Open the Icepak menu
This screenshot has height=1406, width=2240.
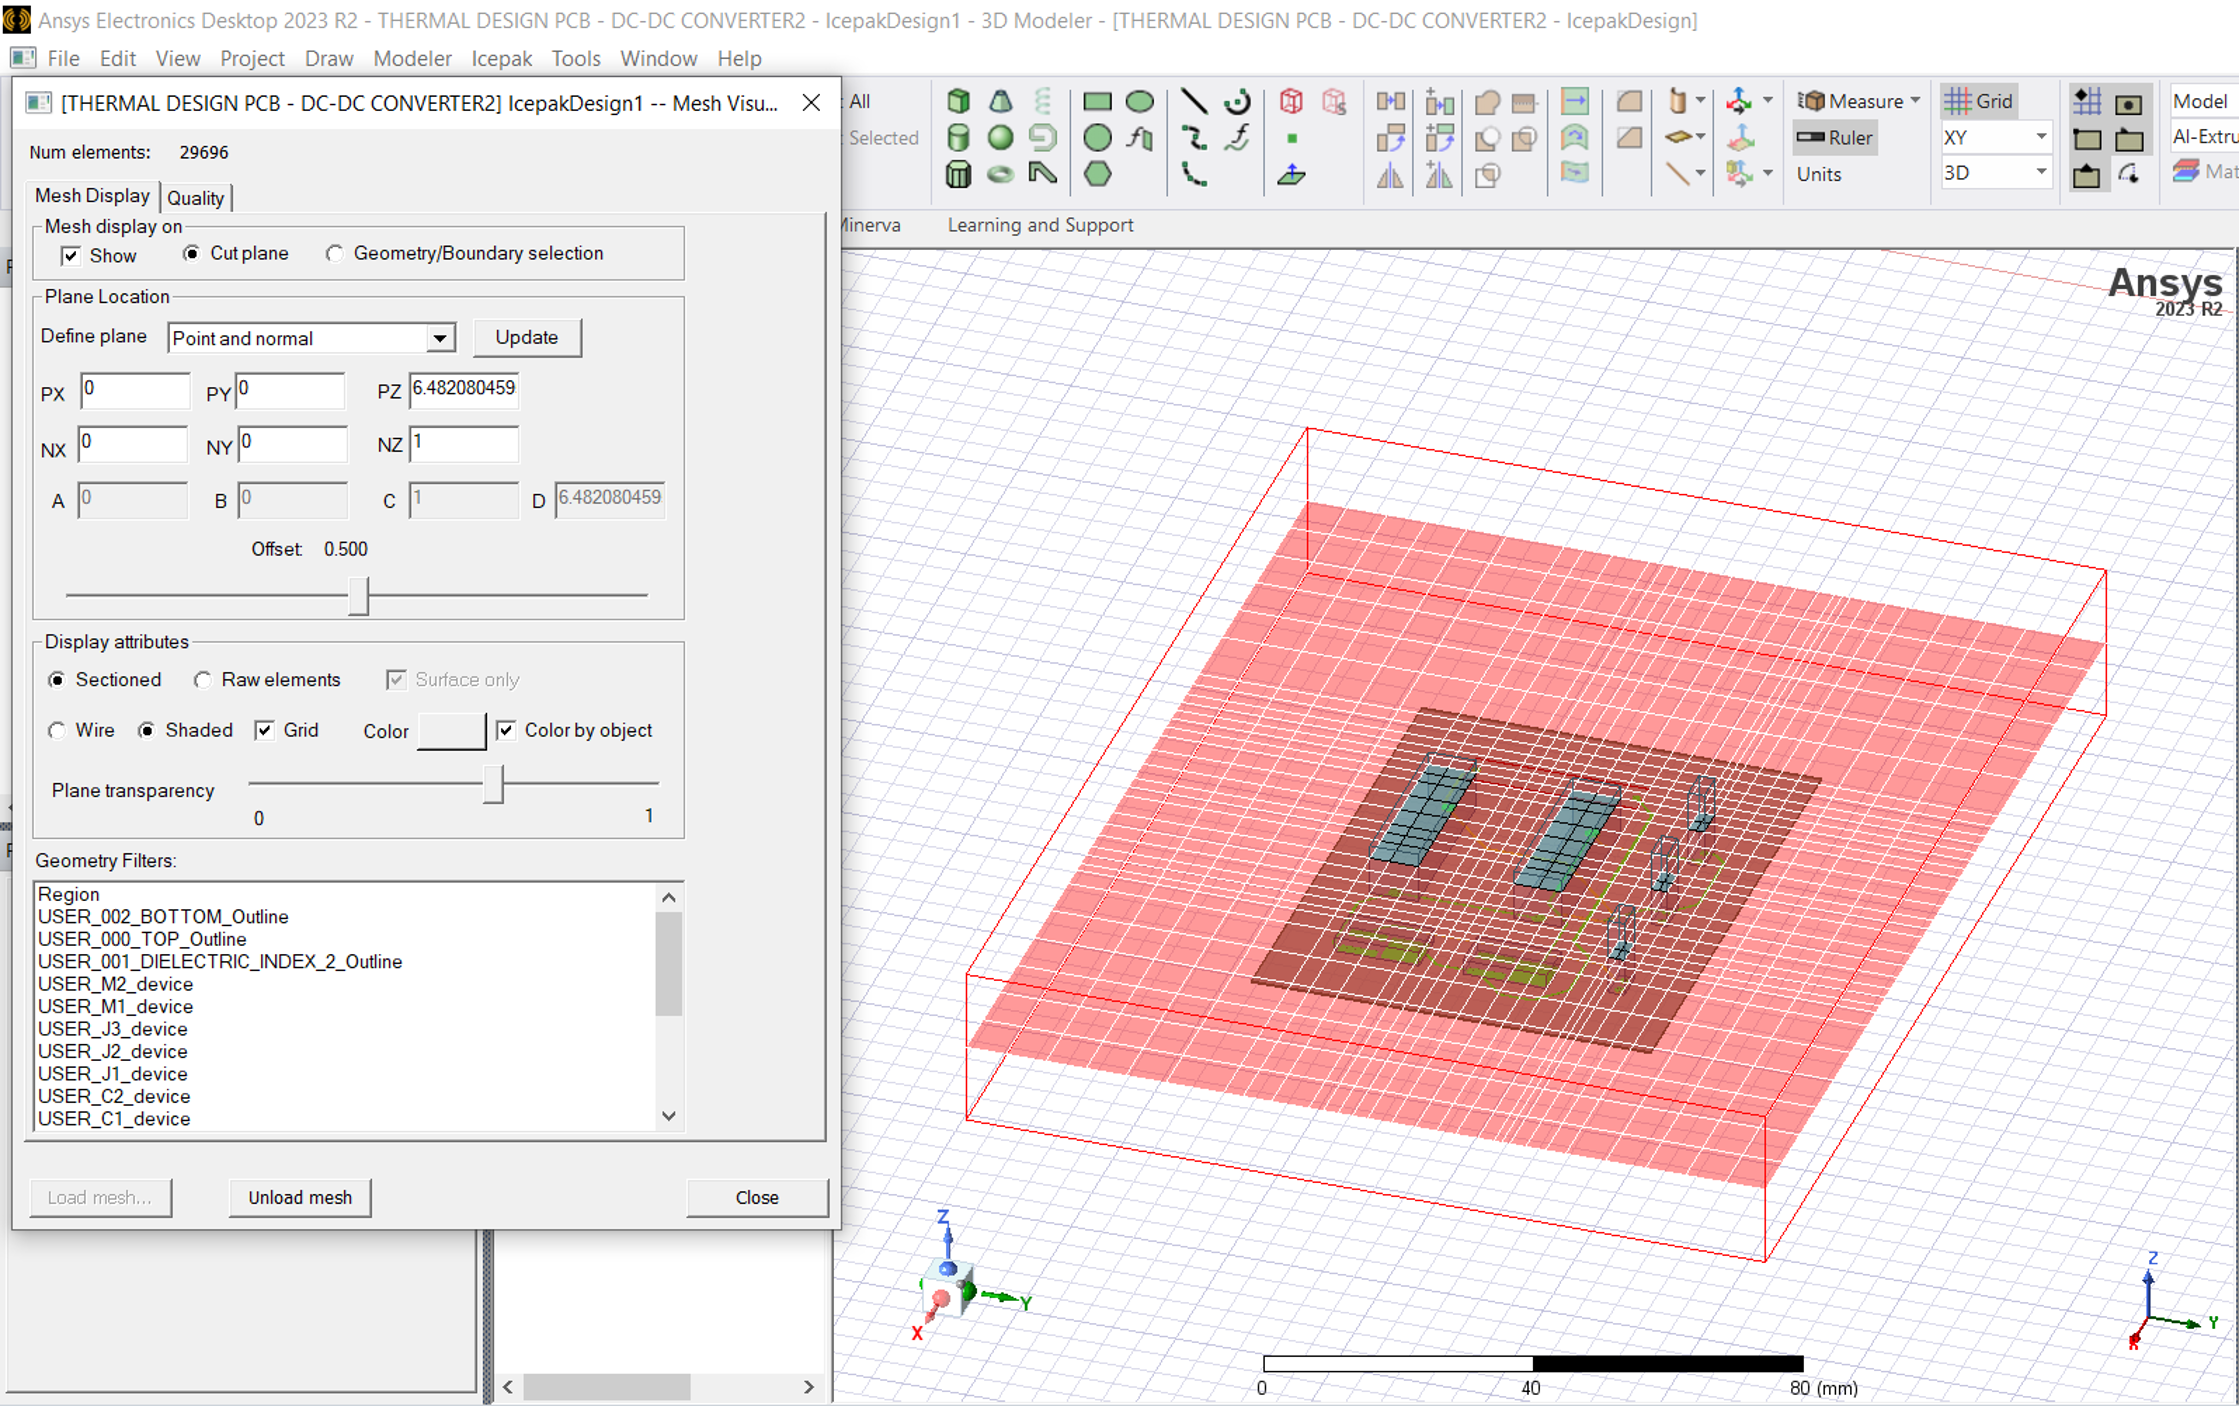[x=501, y=58]
